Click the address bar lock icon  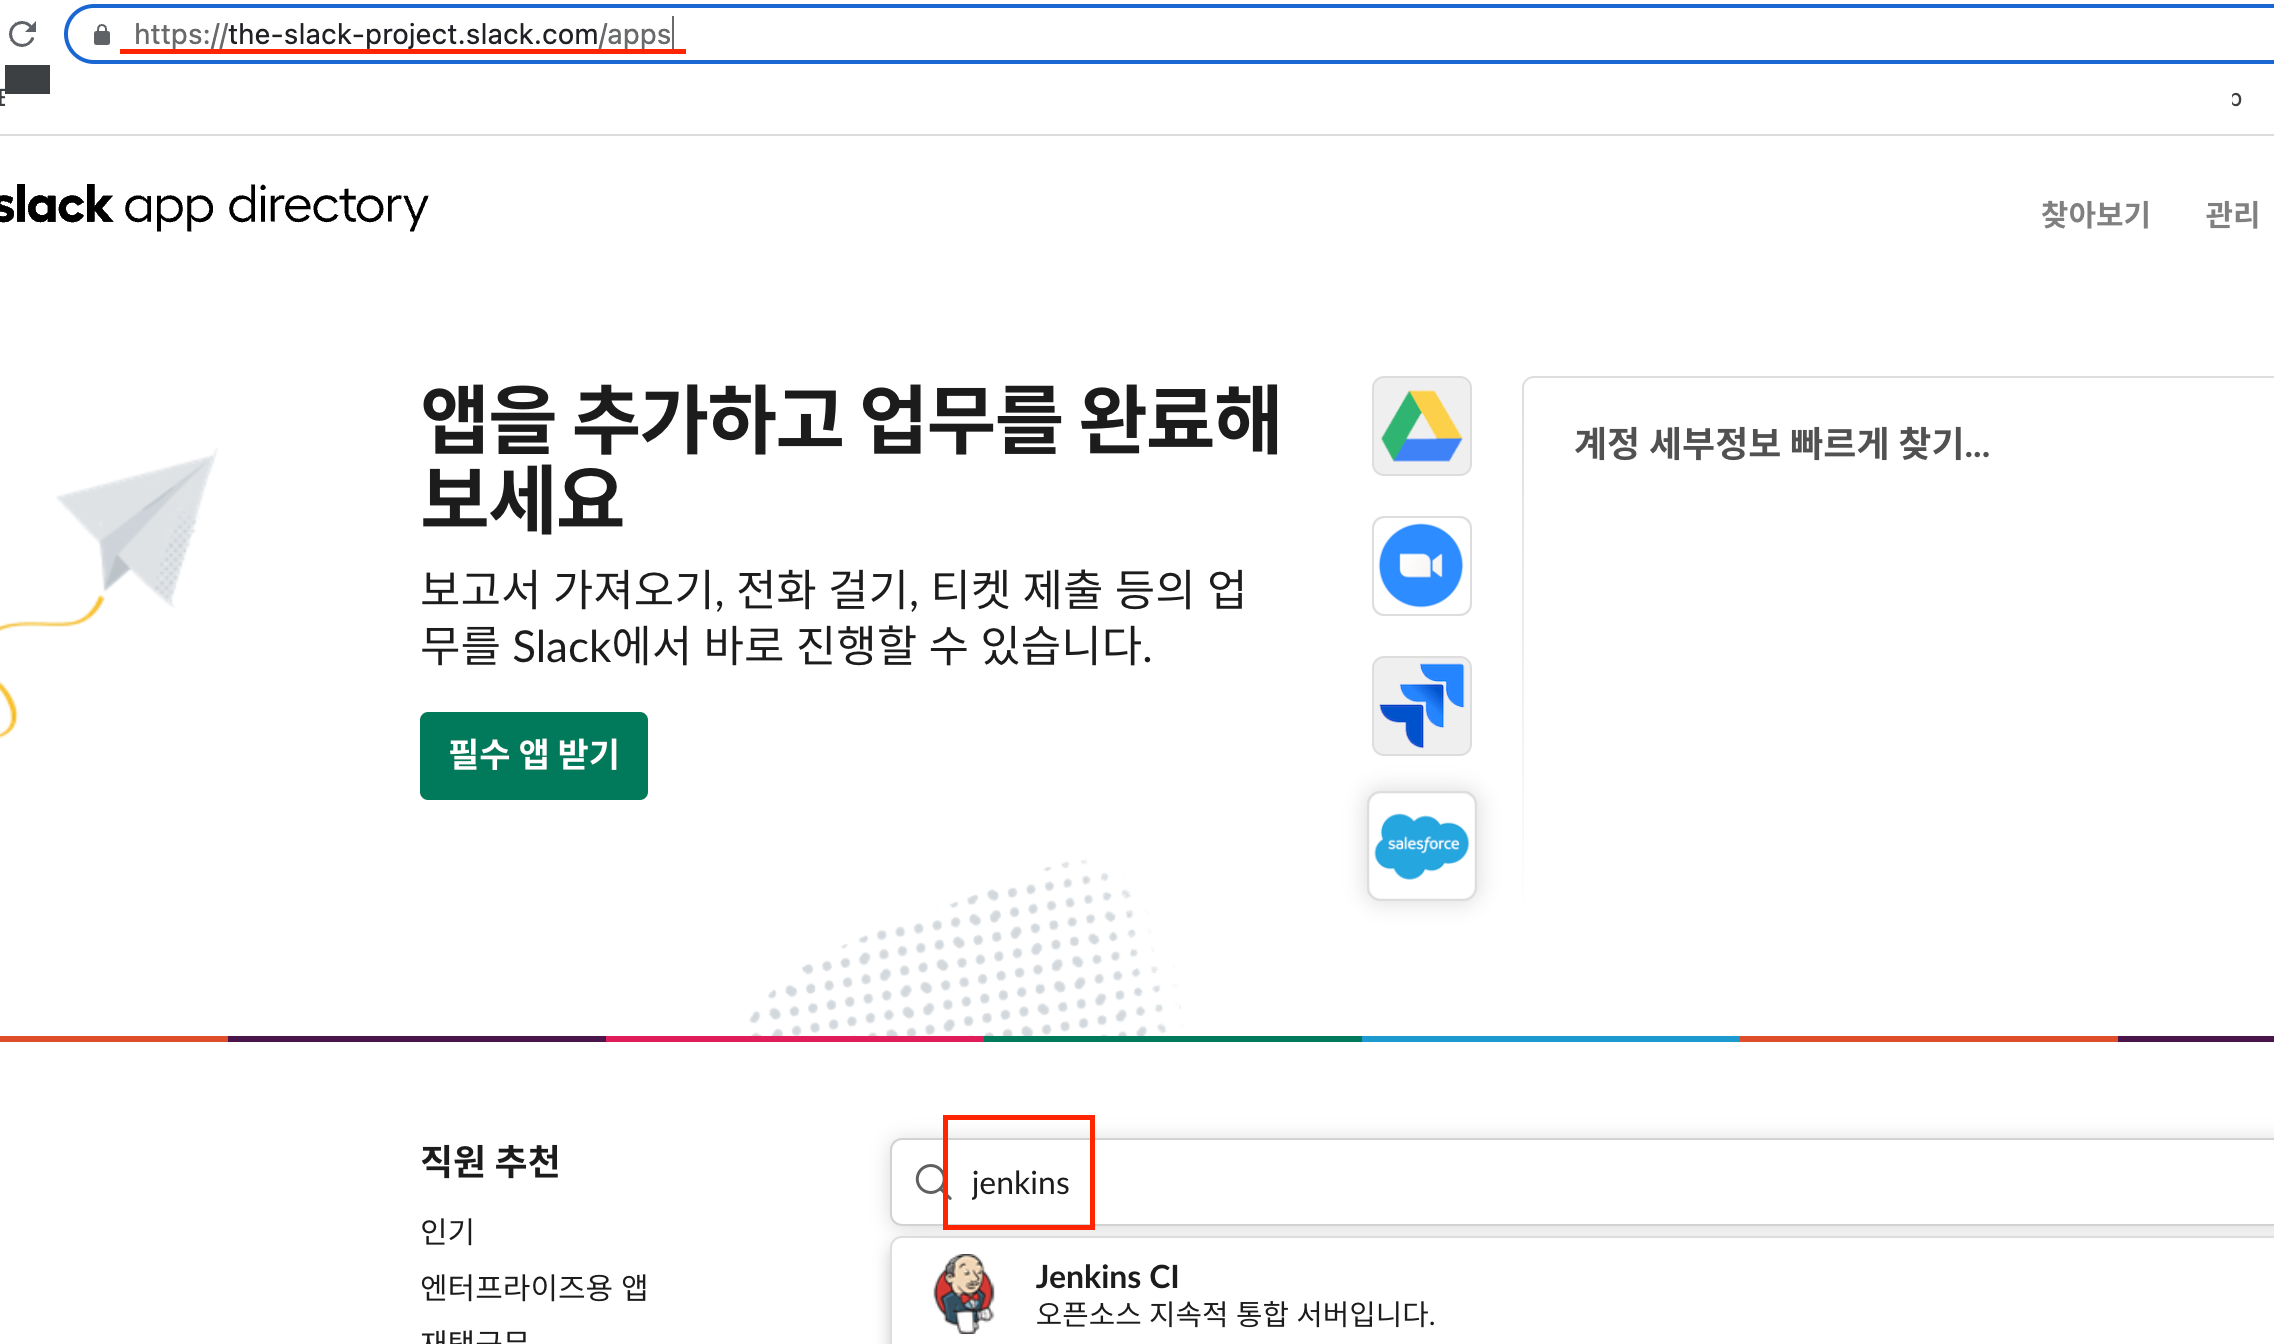tap(101, 35)
